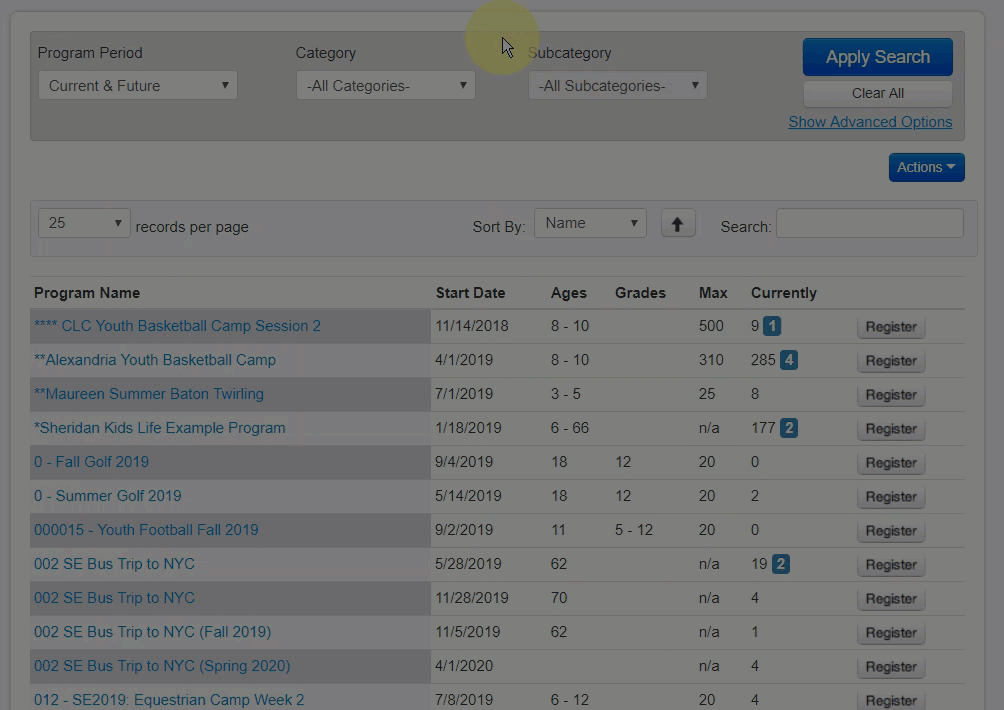Change the records per page dropdown

click(84, 223)
